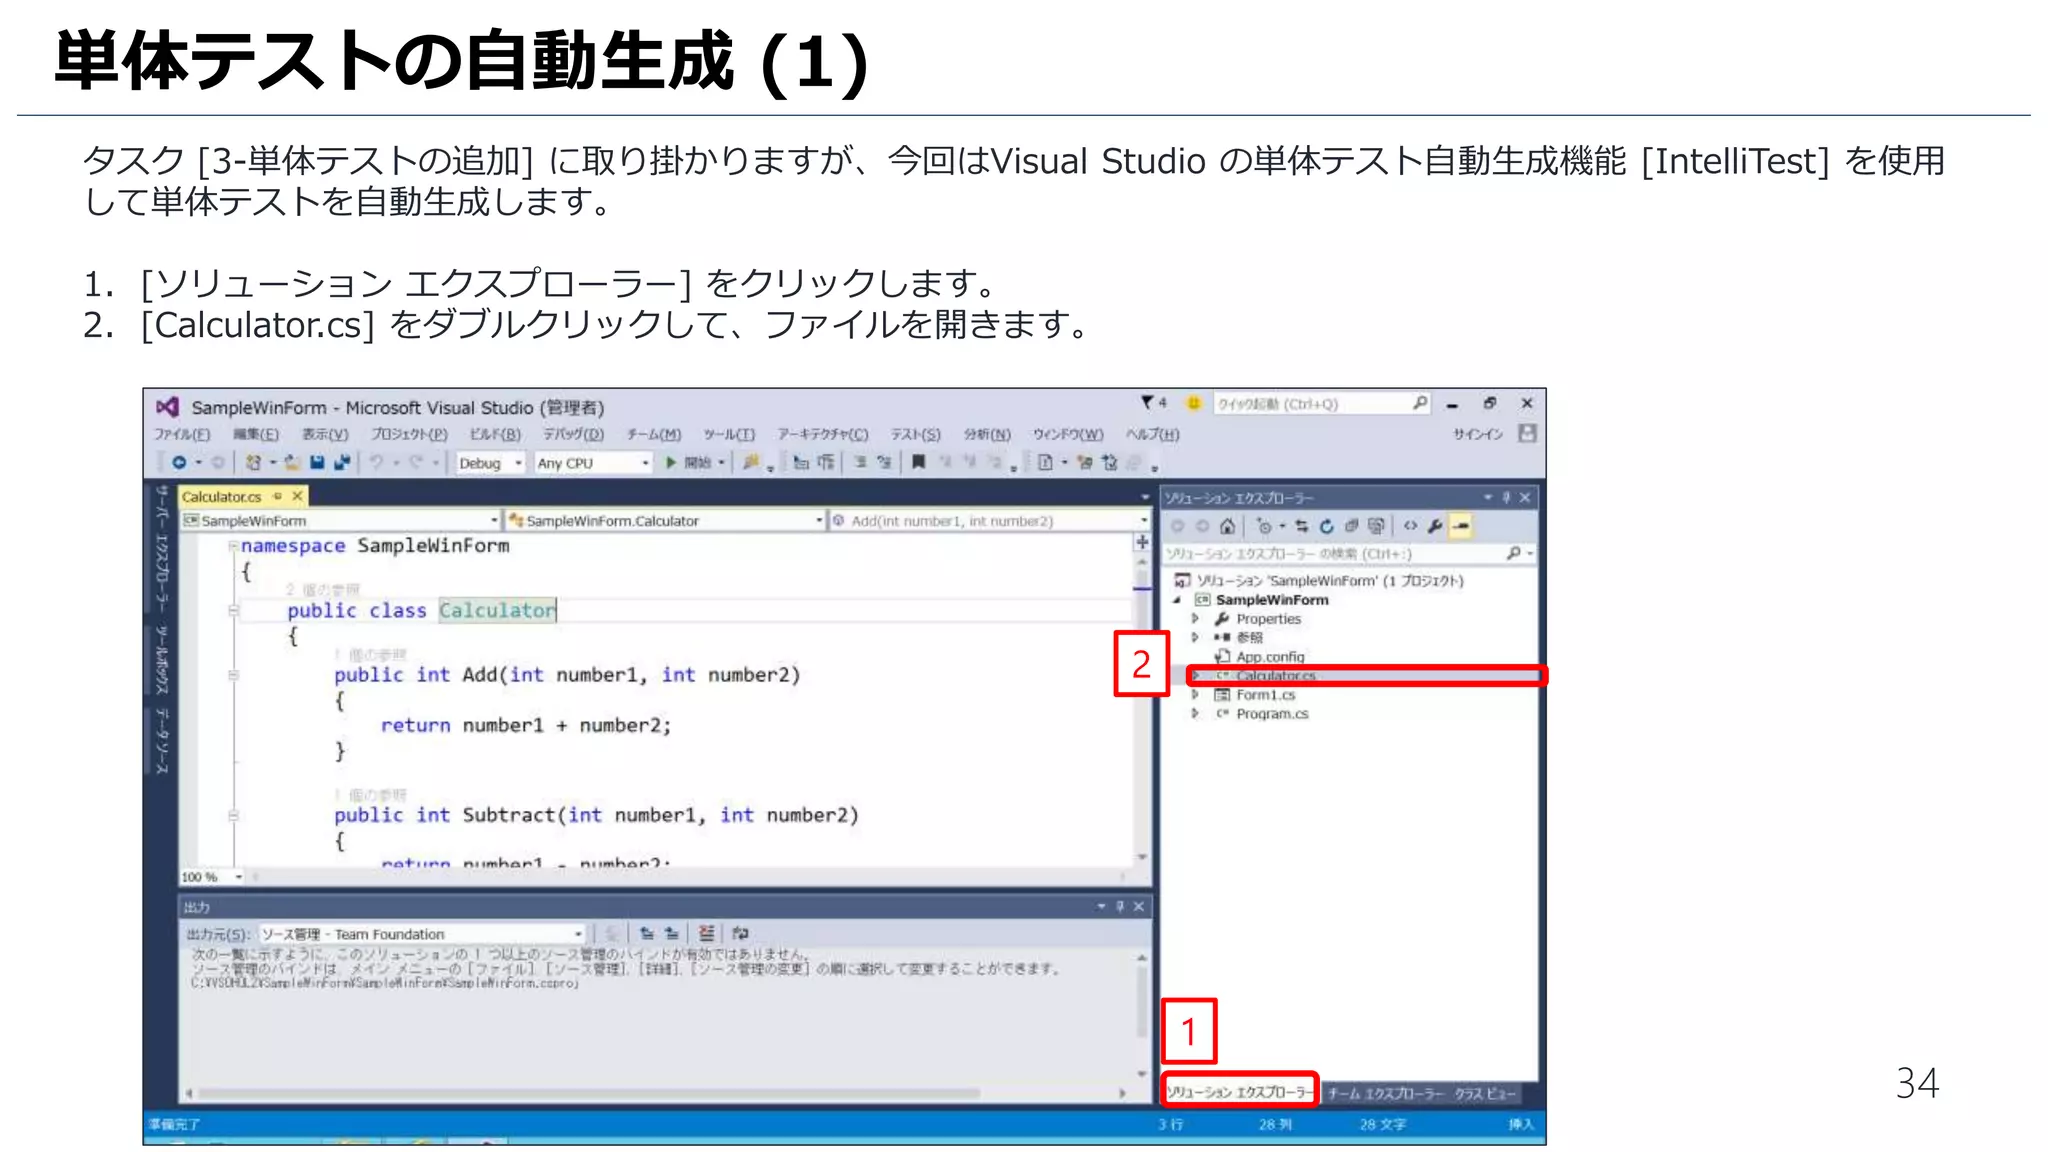Collapse the class Calculator outlining box
The width and height of the screenshot is (2048, 1152).
click(x=233, y=610)
